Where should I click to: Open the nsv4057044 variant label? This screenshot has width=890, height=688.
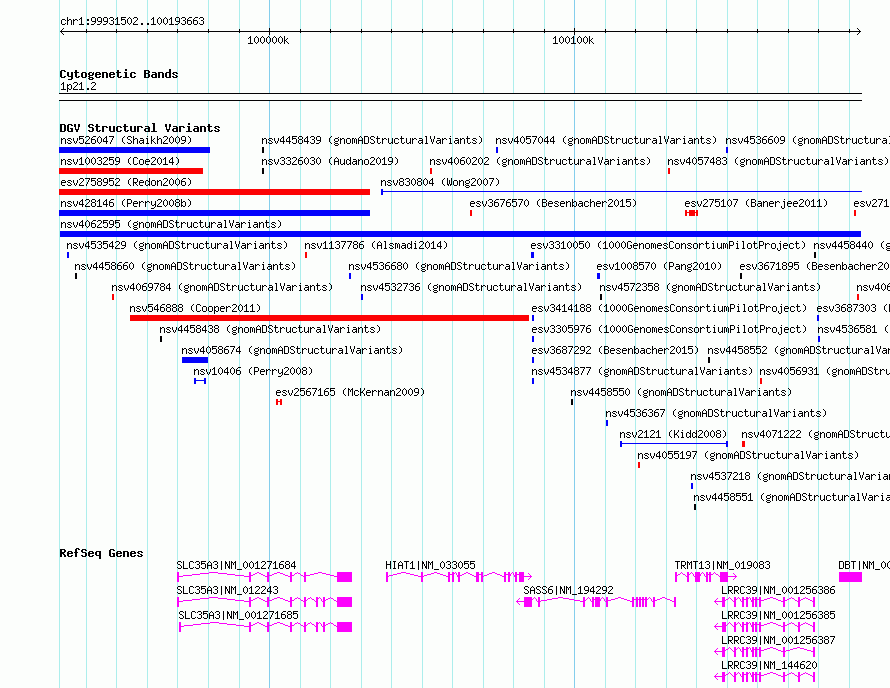(606, 140)
